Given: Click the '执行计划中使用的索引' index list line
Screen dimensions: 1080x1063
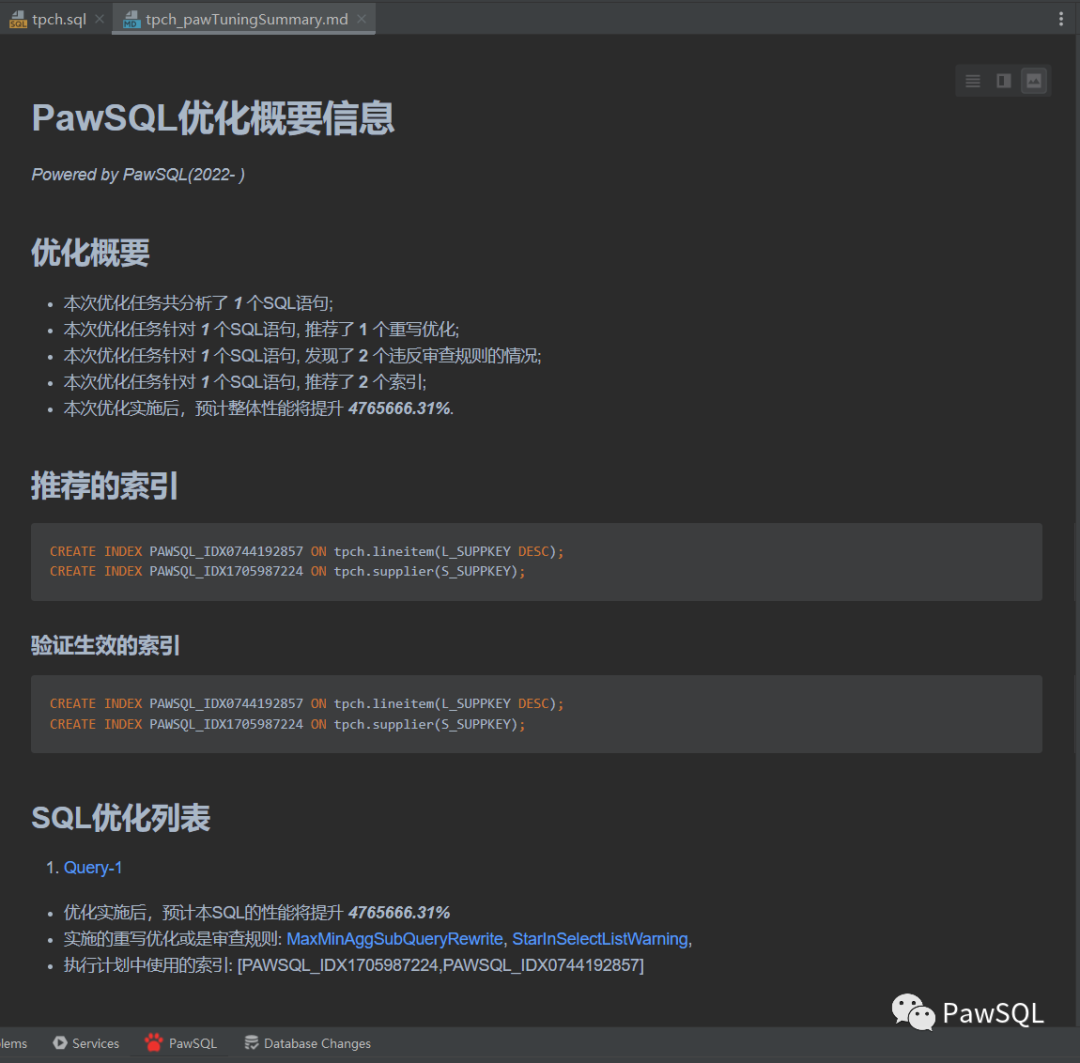Looking at the screenshot, I should [354, 965].
